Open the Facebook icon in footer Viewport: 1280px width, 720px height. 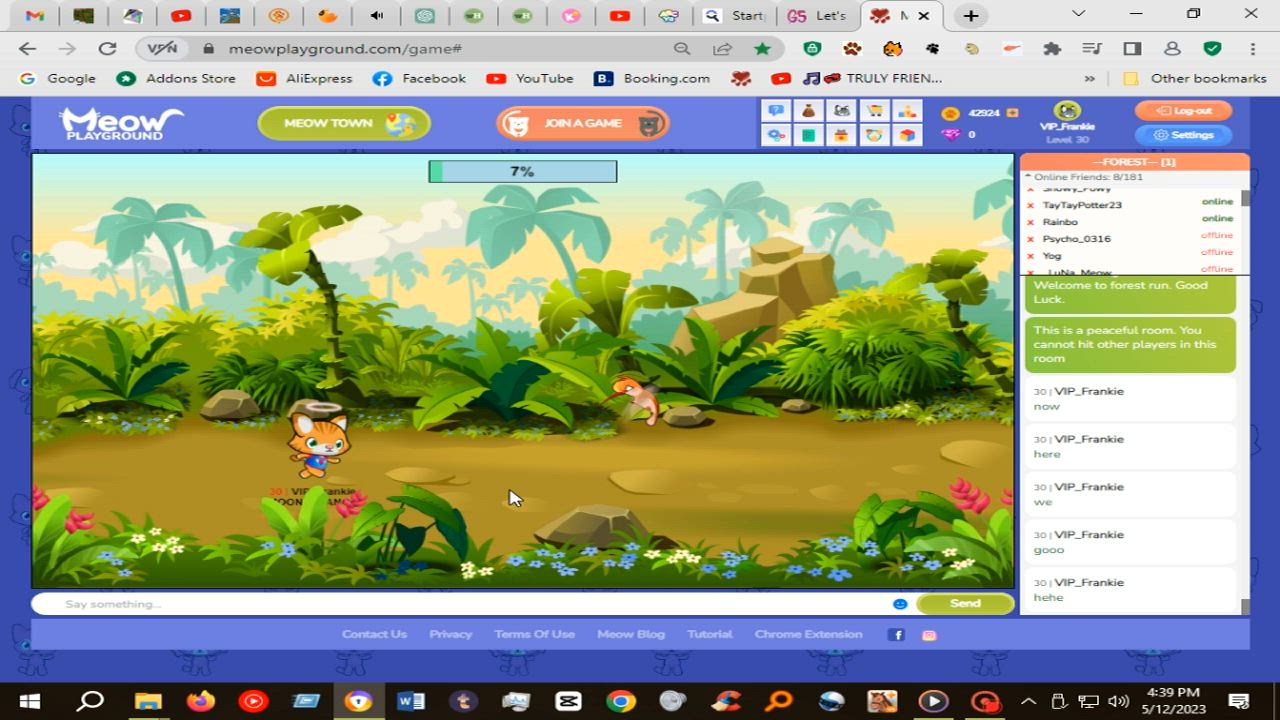coord(897,635)
